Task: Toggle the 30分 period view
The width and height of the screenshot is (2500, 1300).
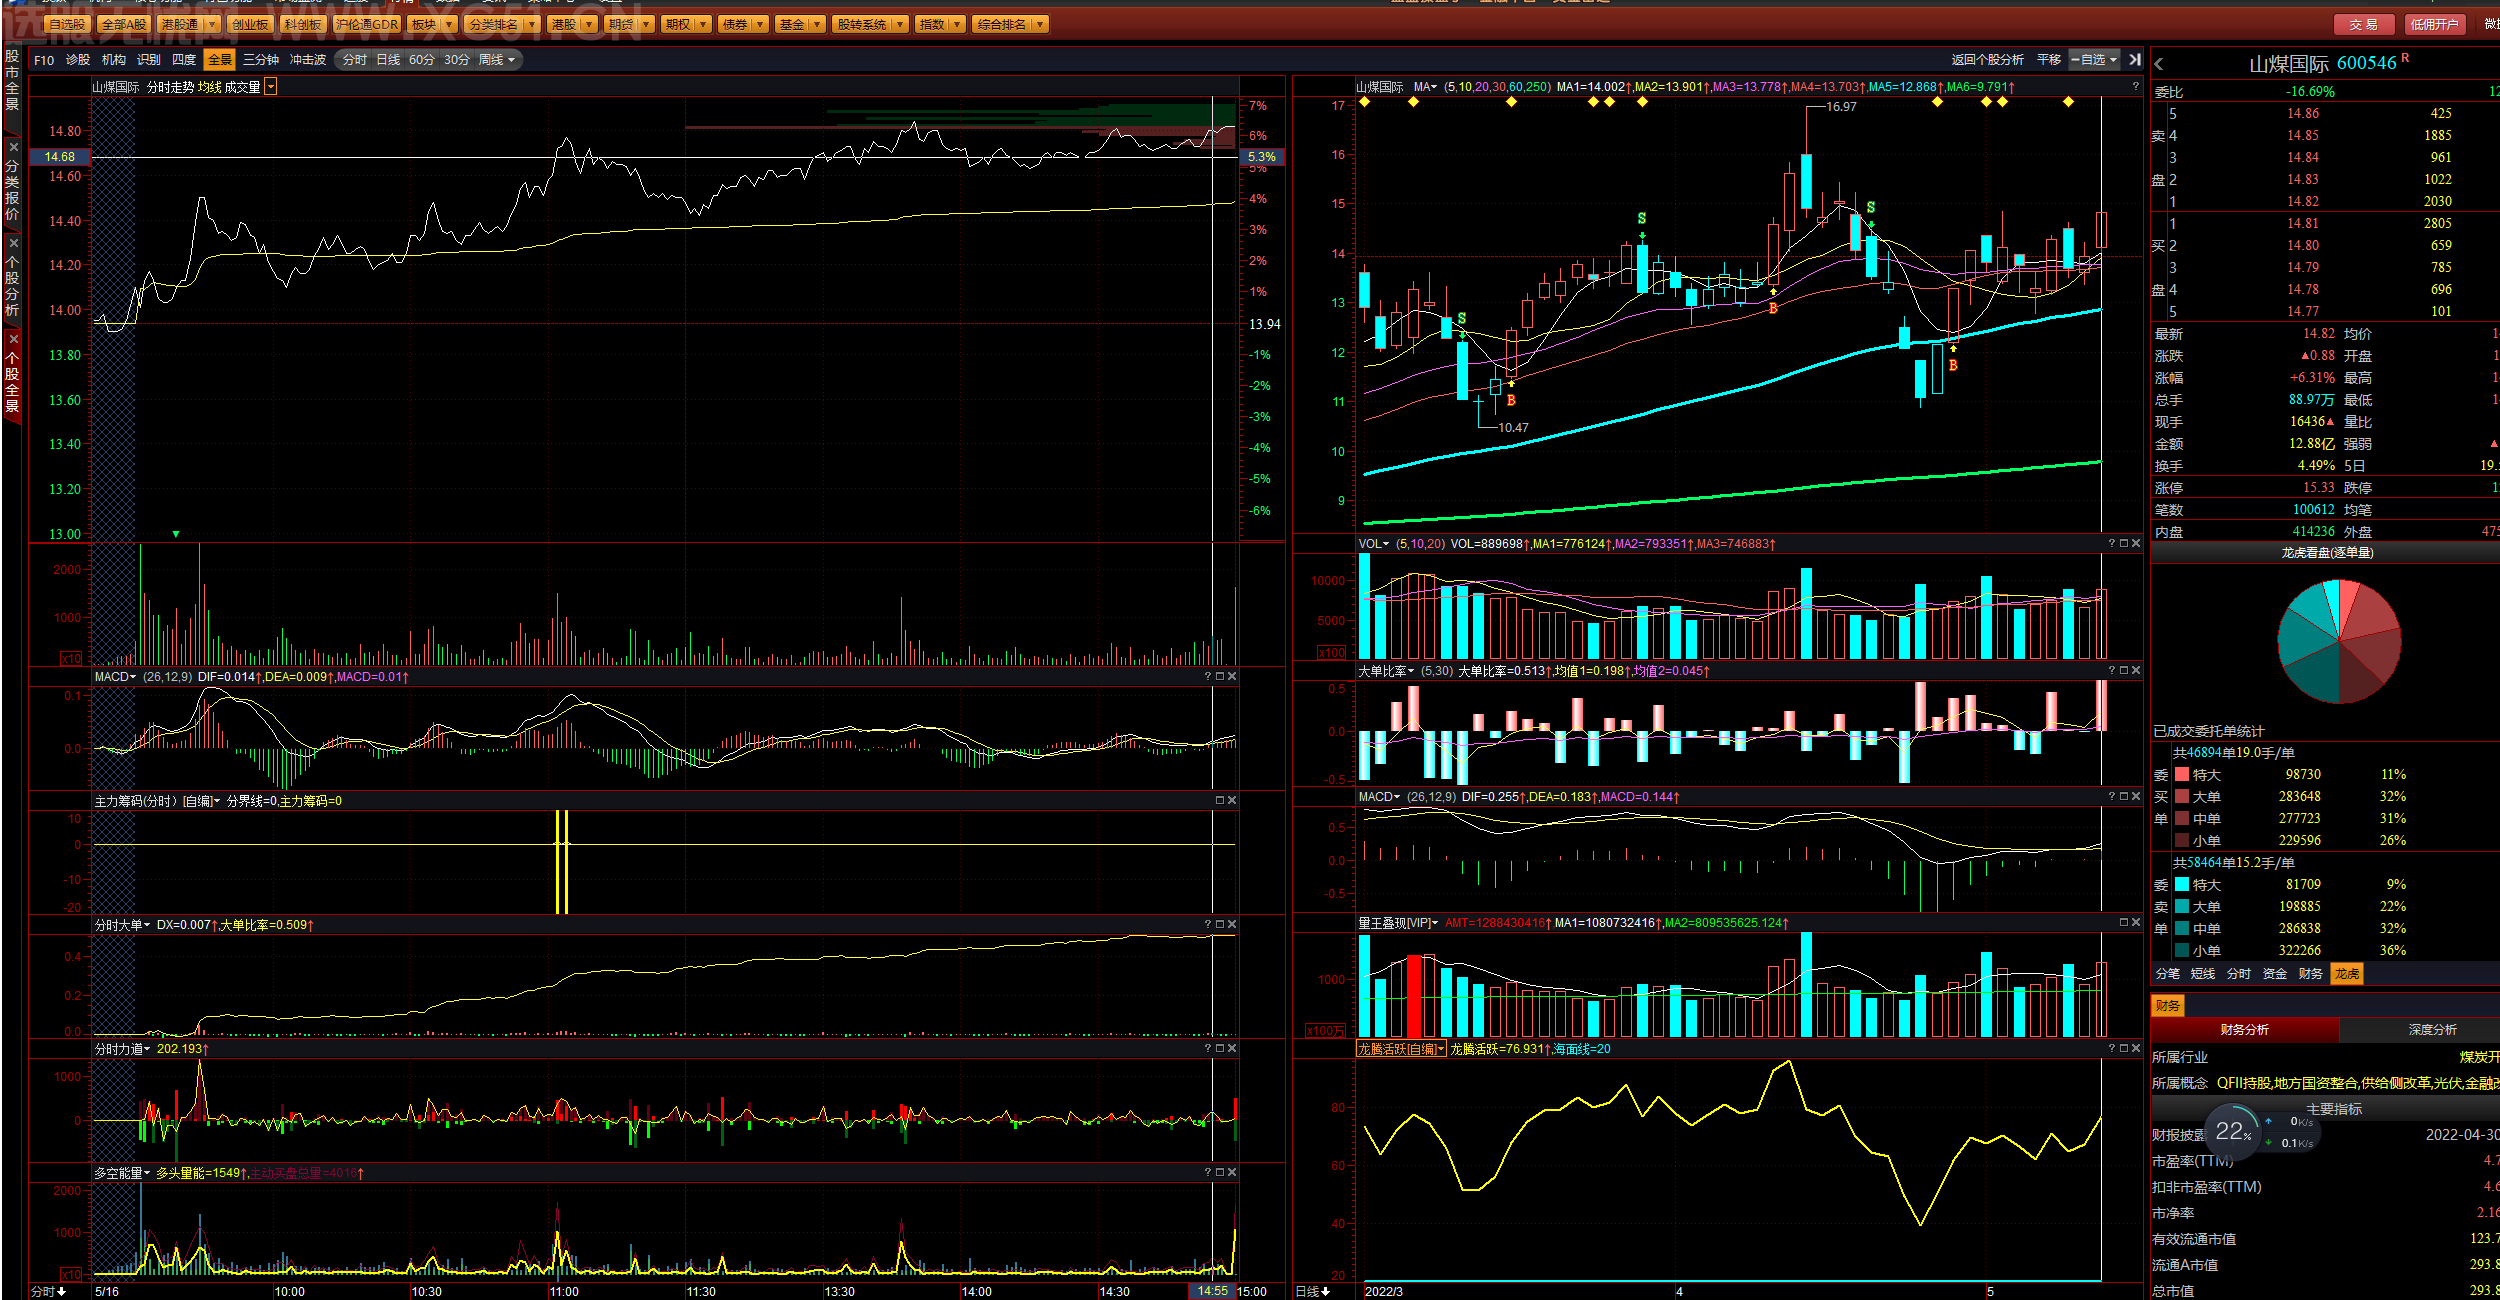Action: pyautogui.click(x=457, y=60)
